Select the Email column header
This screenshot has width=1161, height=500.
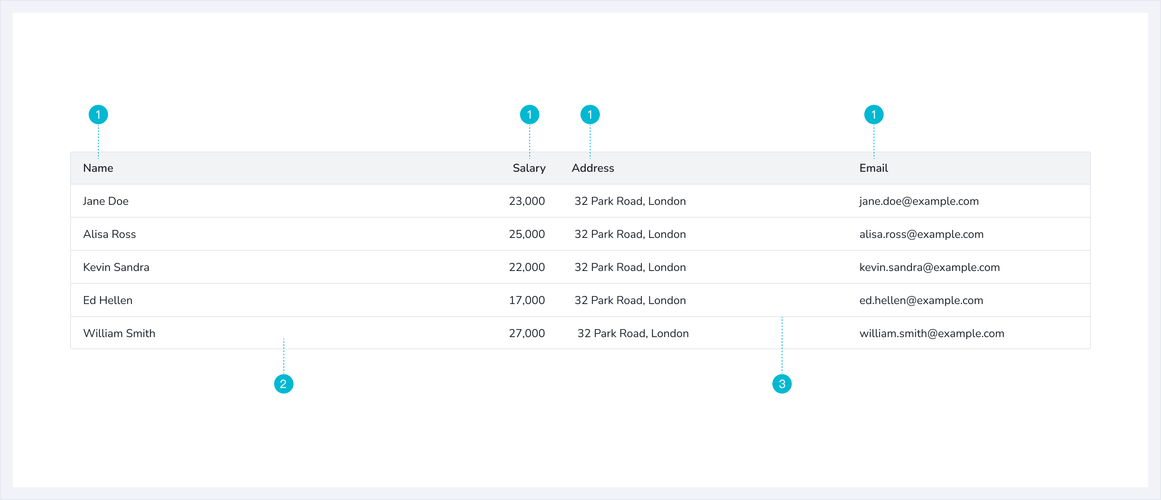pos(873,168)
